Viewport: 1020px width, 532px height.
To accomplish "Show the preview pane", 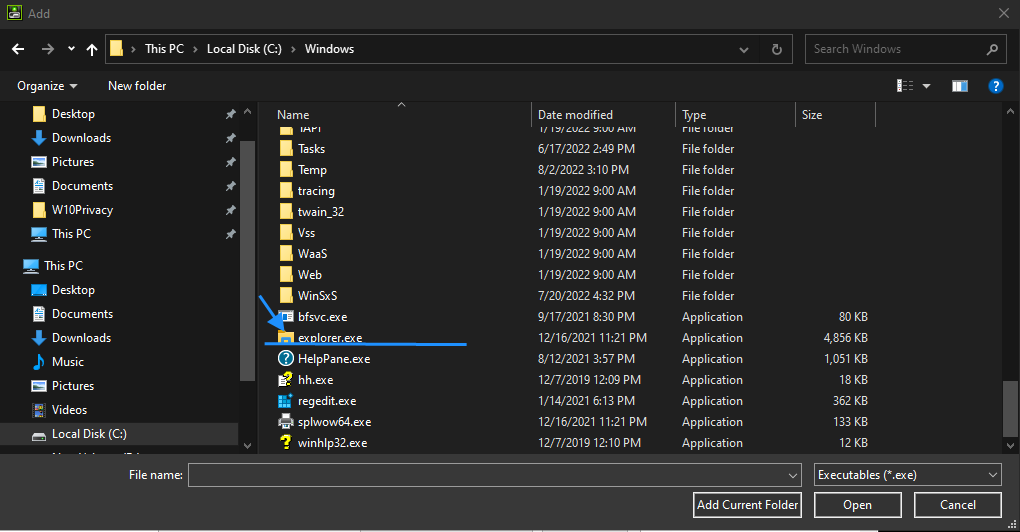I will click(x=960, y=86).
